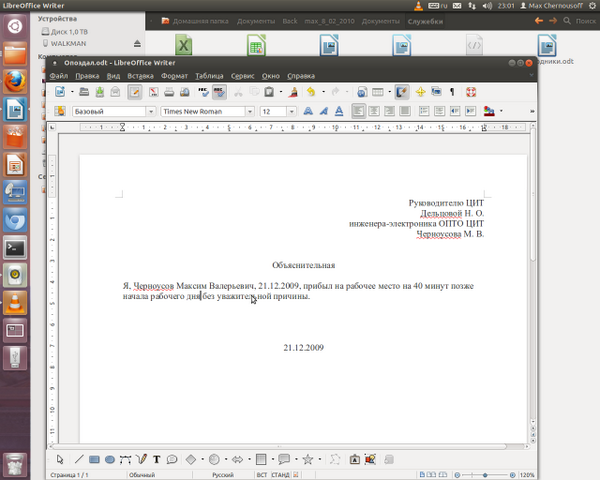Select Centered paragraph alignment button

[374, 111]
